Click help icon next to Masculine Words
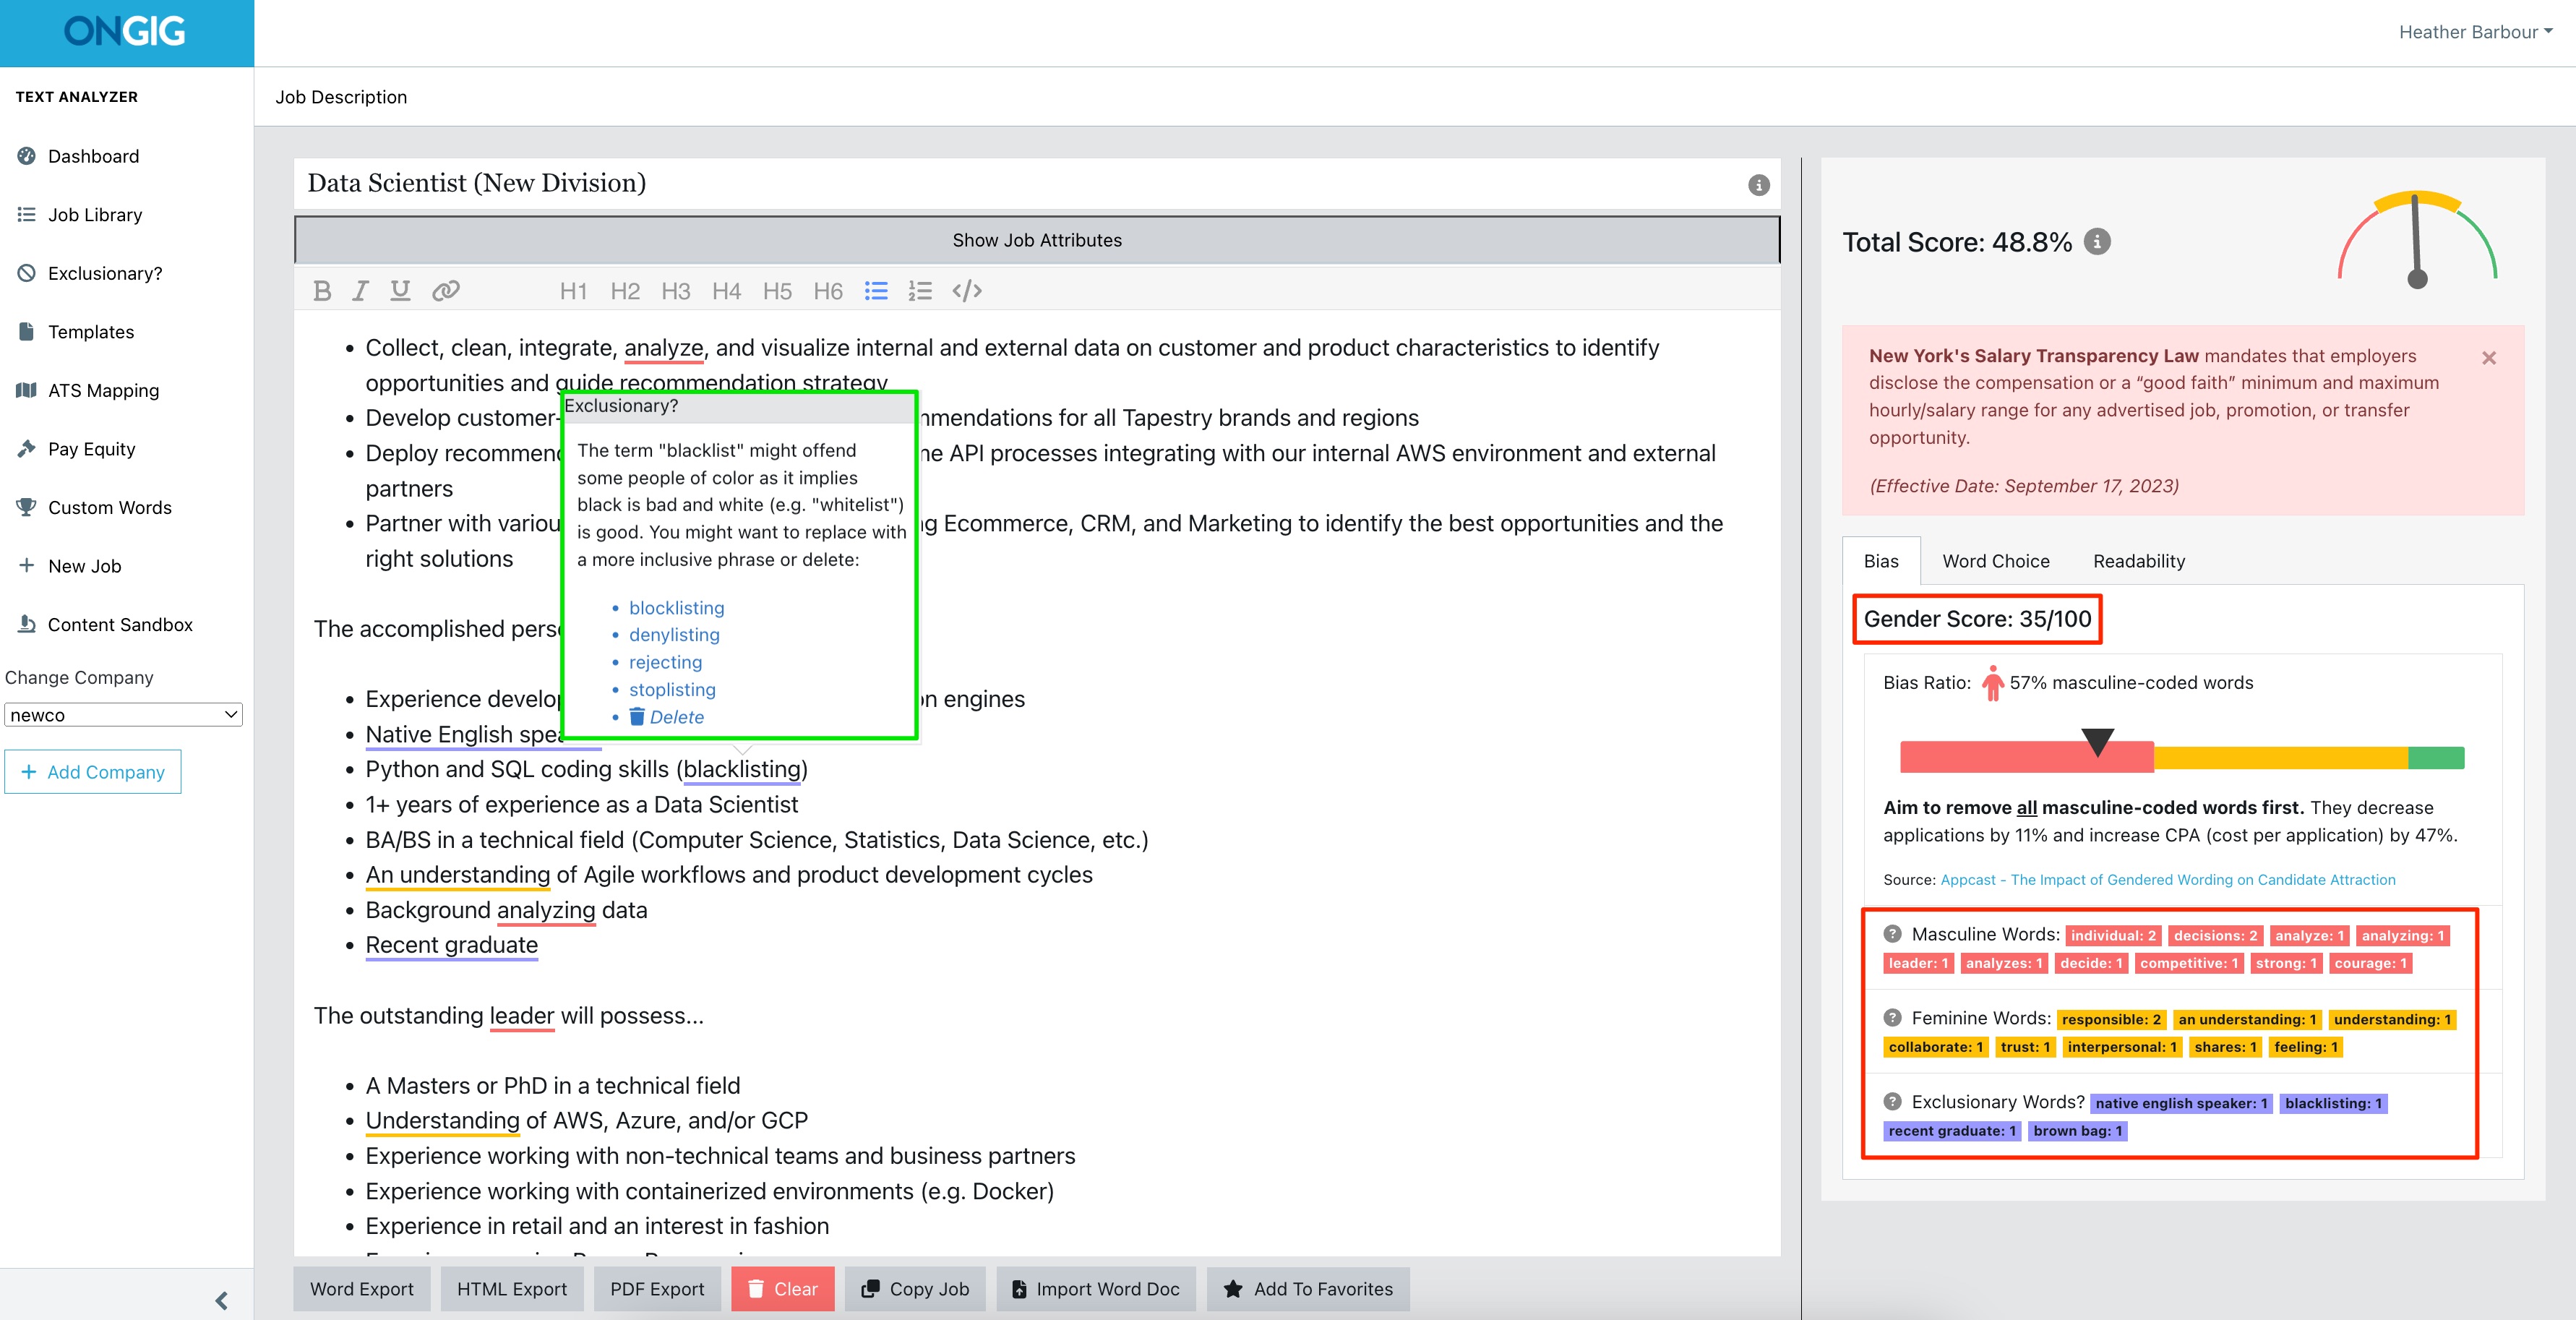 point(1892,934)
